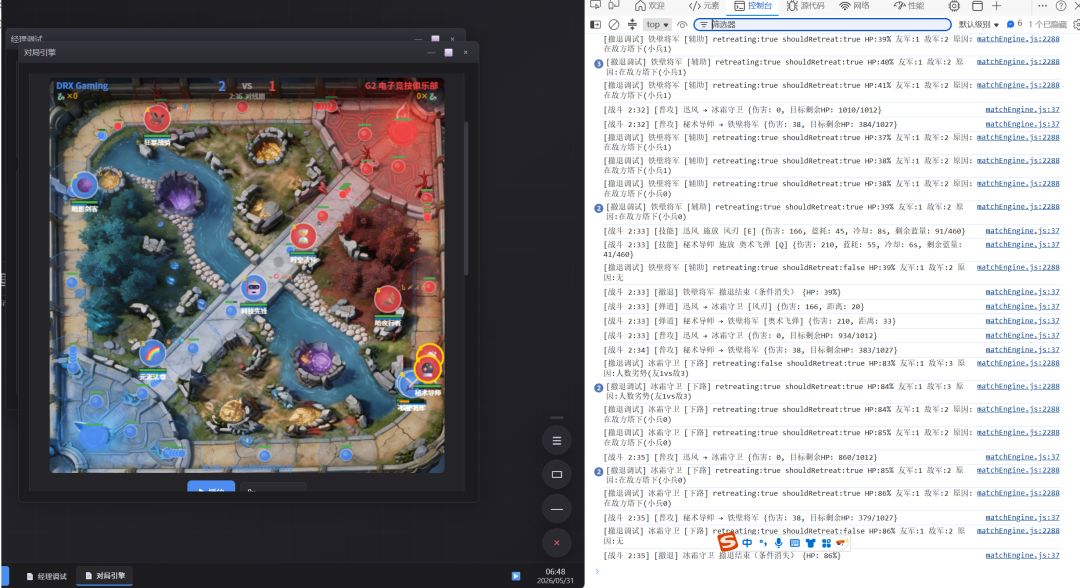
Task: Open matchEngine.js:37 link on 2:32 迅风 line
Action: click(x=1022, y=109)
